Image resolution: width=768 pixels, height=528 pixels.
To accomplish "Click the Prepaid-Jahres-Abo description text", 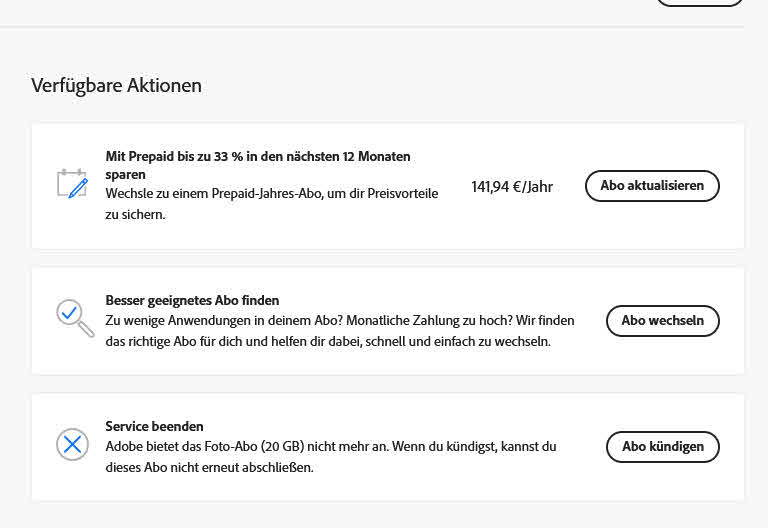I will [x=271, y=194].
